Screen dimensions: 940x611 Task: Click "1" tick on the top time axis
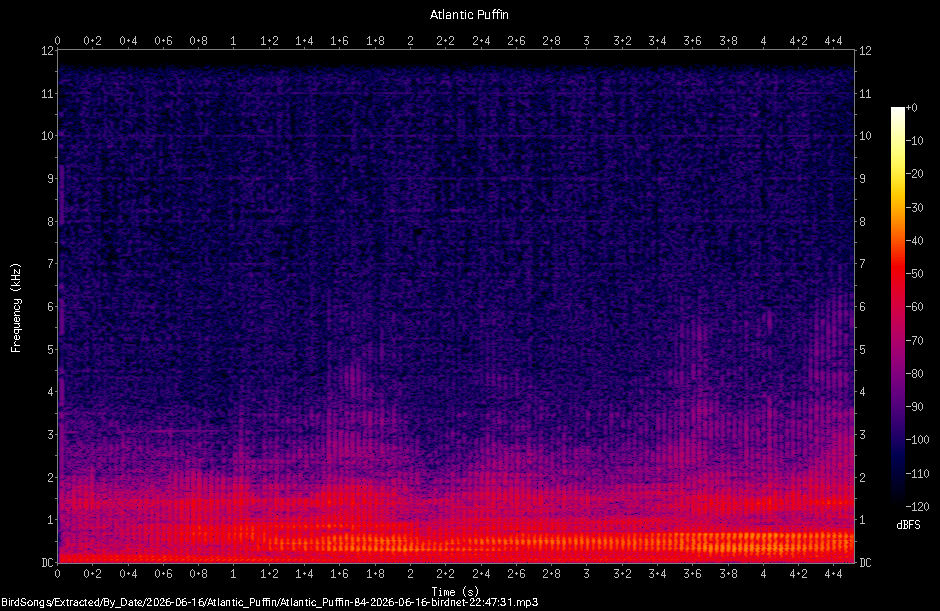click(x=233, y=41)
